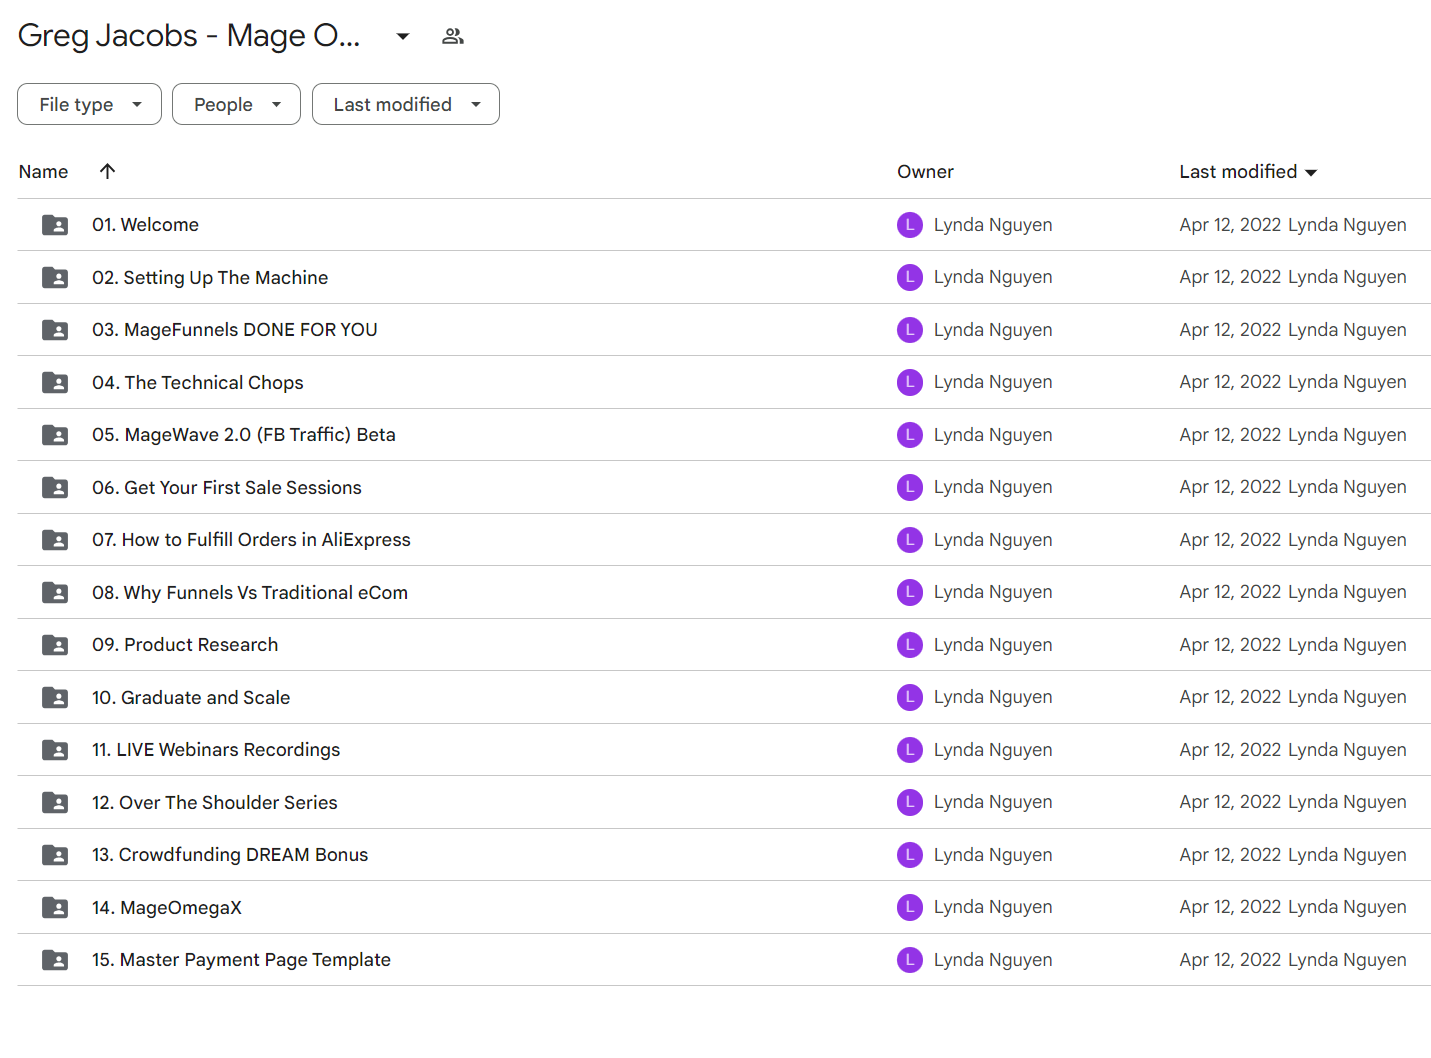The height and width of the screenshot is (1058, 1431).
Task: Click folder icon for 04. The Technical Chops
Action: tap(55, 382)
